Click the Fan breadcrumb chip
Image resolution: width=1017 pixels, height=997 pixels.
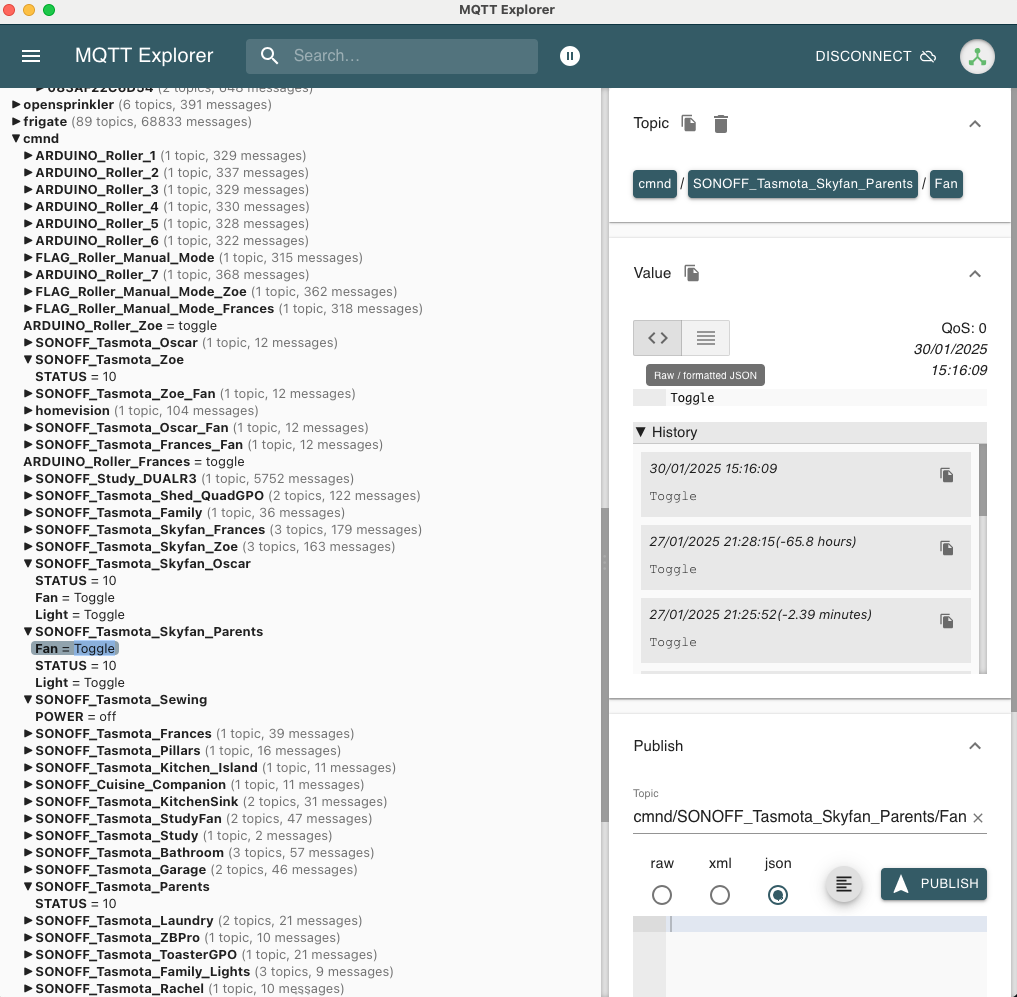(946, 184)
